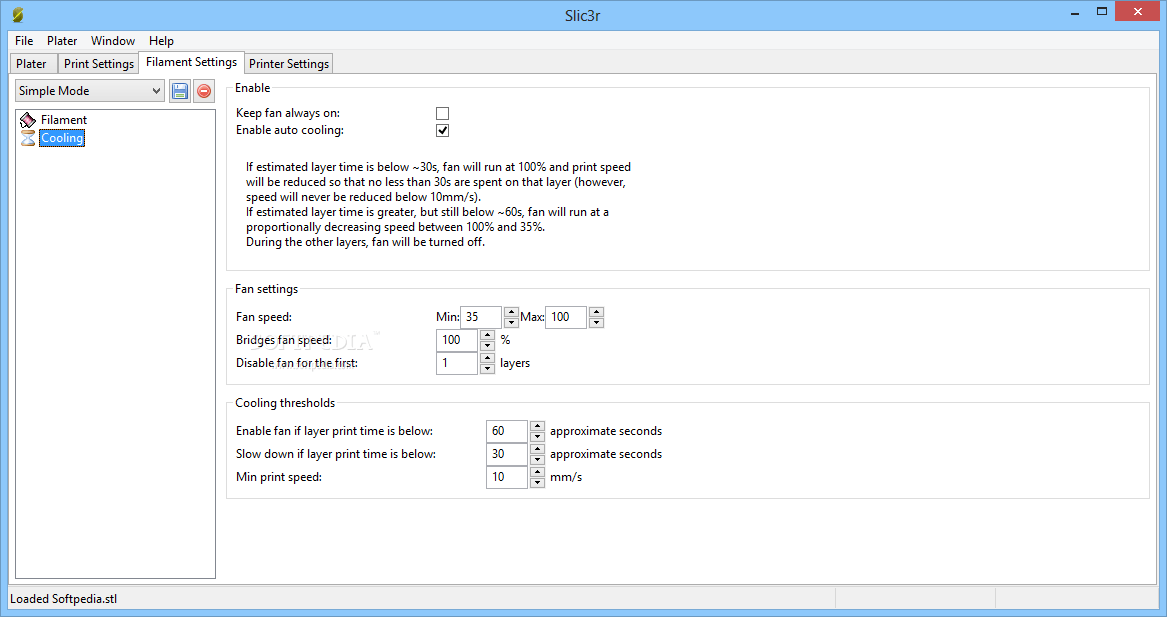
Task: Click the Disable fan for first layers field
Action: tap(456, 363)
